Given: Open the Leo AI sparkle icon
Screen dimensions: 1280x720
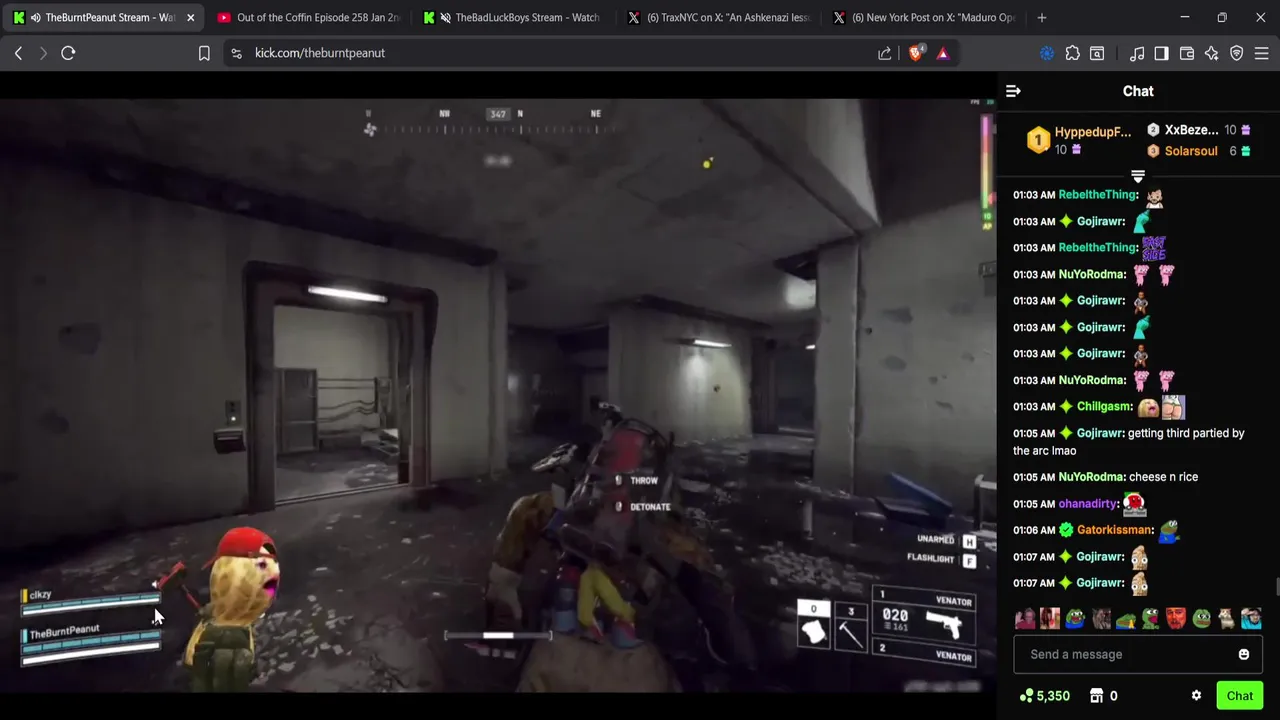Looking at the screenshot, I should [x=1212, y=53].
